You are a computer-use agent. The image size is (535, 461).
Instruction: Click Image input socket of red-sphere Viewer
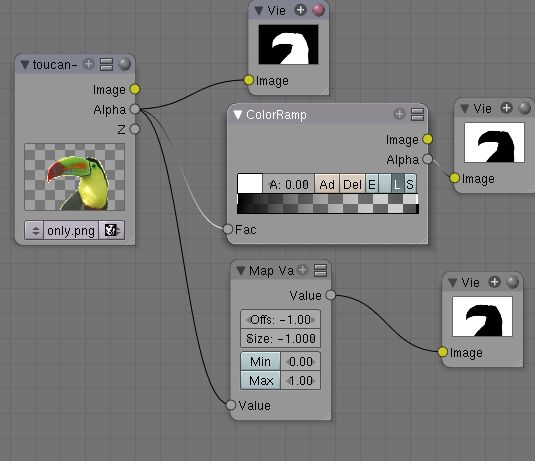coord(249,80)
